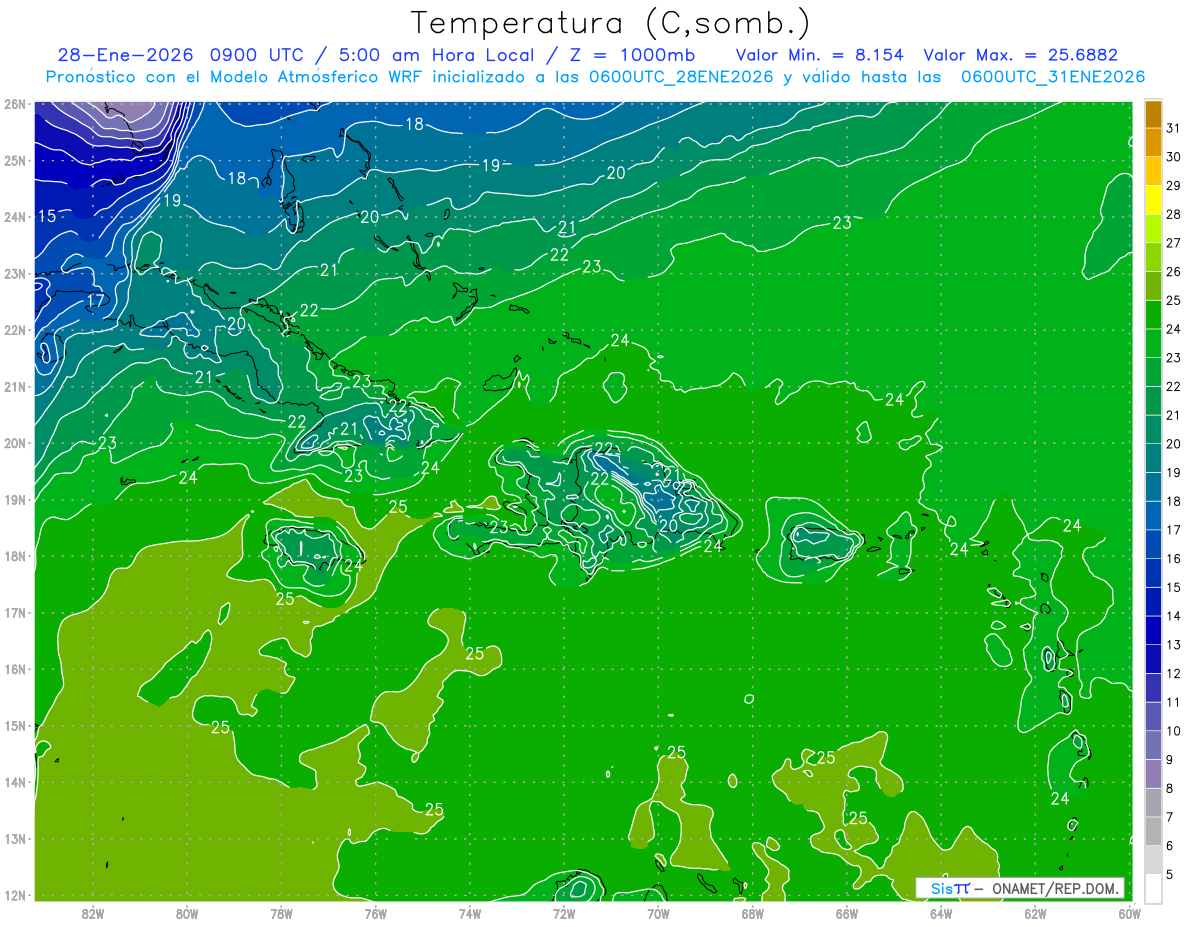Click the white swatch below legend value 5
The image size is (1200, 927).
tap(1153, 888)
